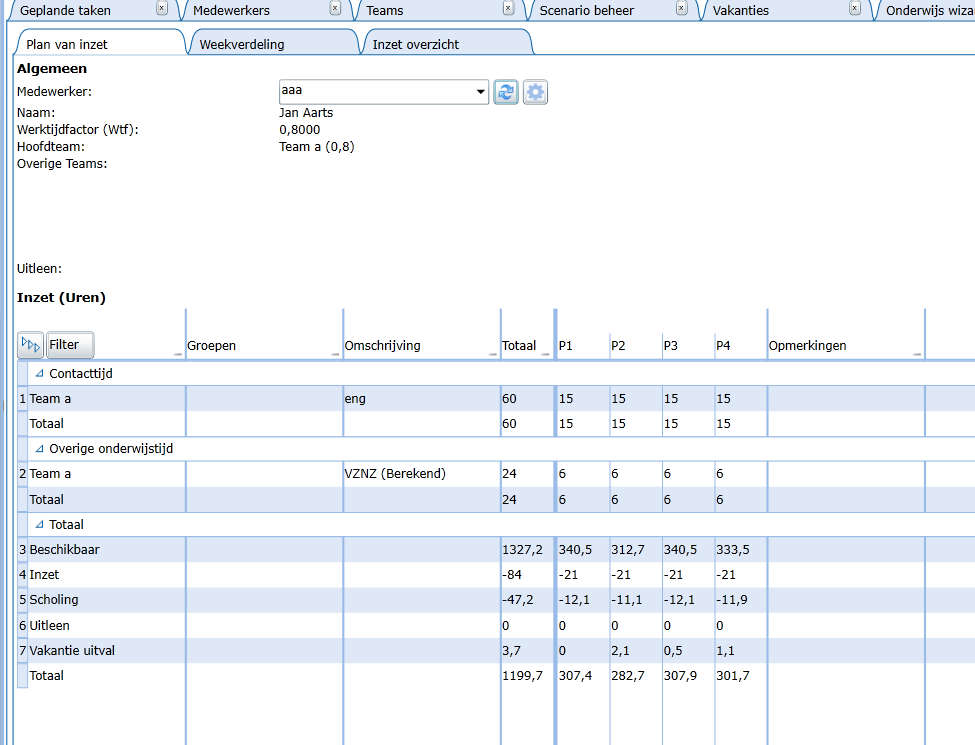The width and height of the screenshot is (975, 745).
Task: Close the Scenario beheer tab
Action: click(x=682, y=8)
